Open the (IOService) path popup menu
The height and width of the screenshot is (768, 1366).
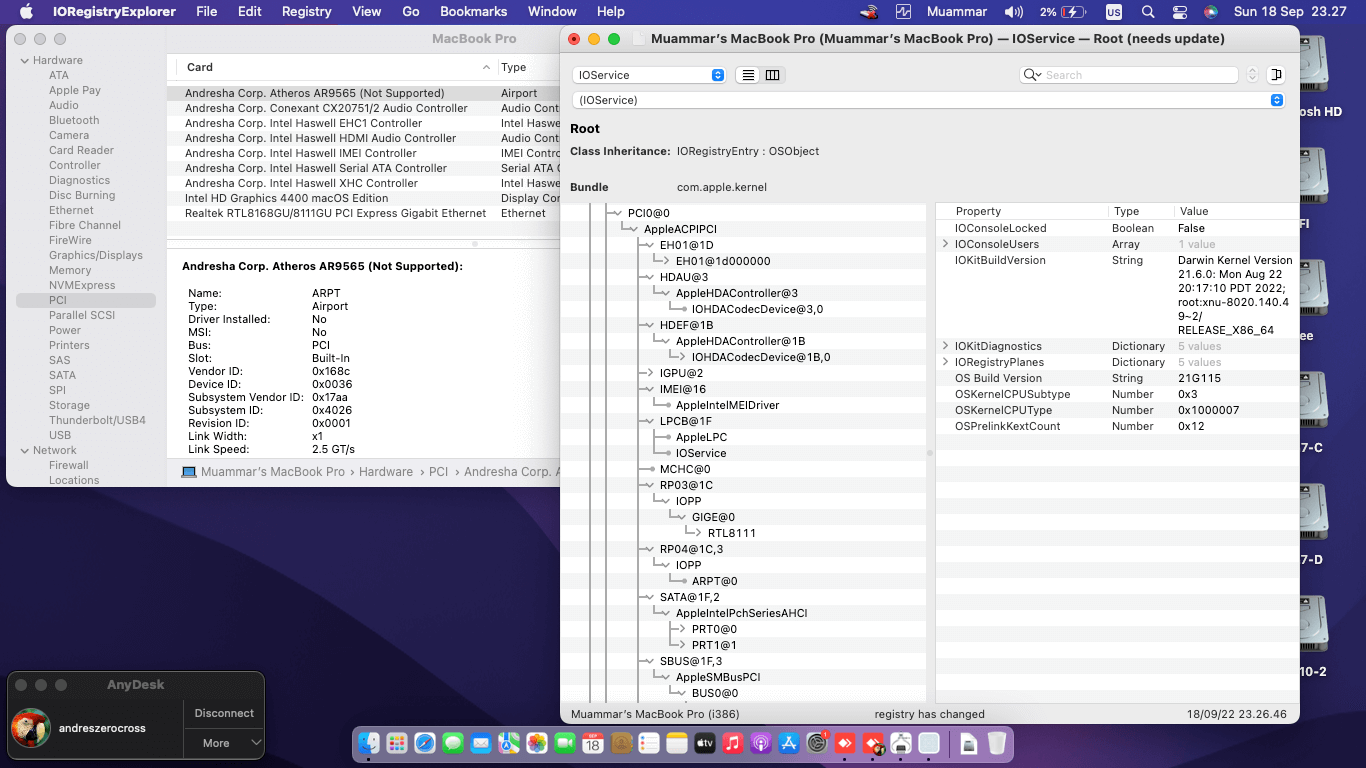click(928, 100)
